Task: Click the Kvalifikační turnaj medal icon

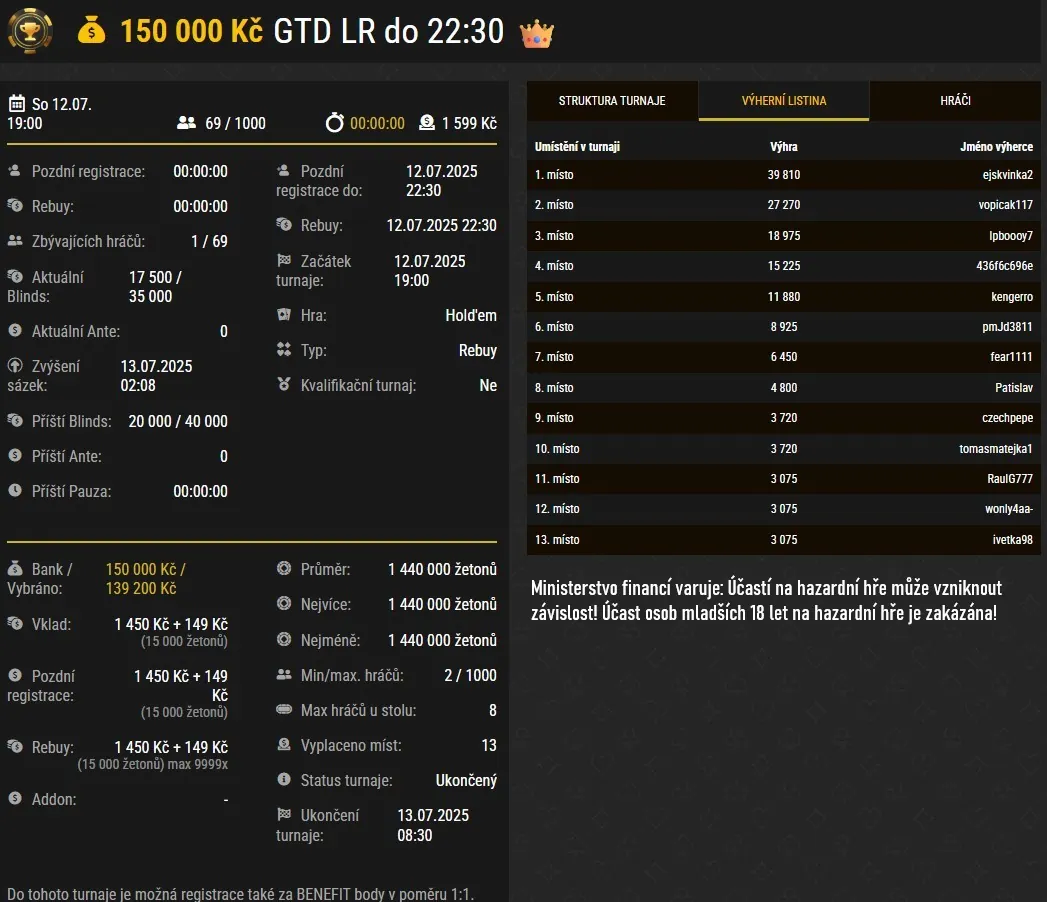Action: click(284, 384)
